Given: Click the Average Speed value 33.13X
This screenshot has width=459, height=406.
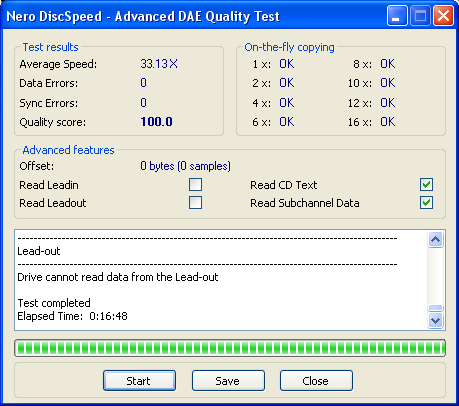Looking at the screenshot, I should coord(159,64).
